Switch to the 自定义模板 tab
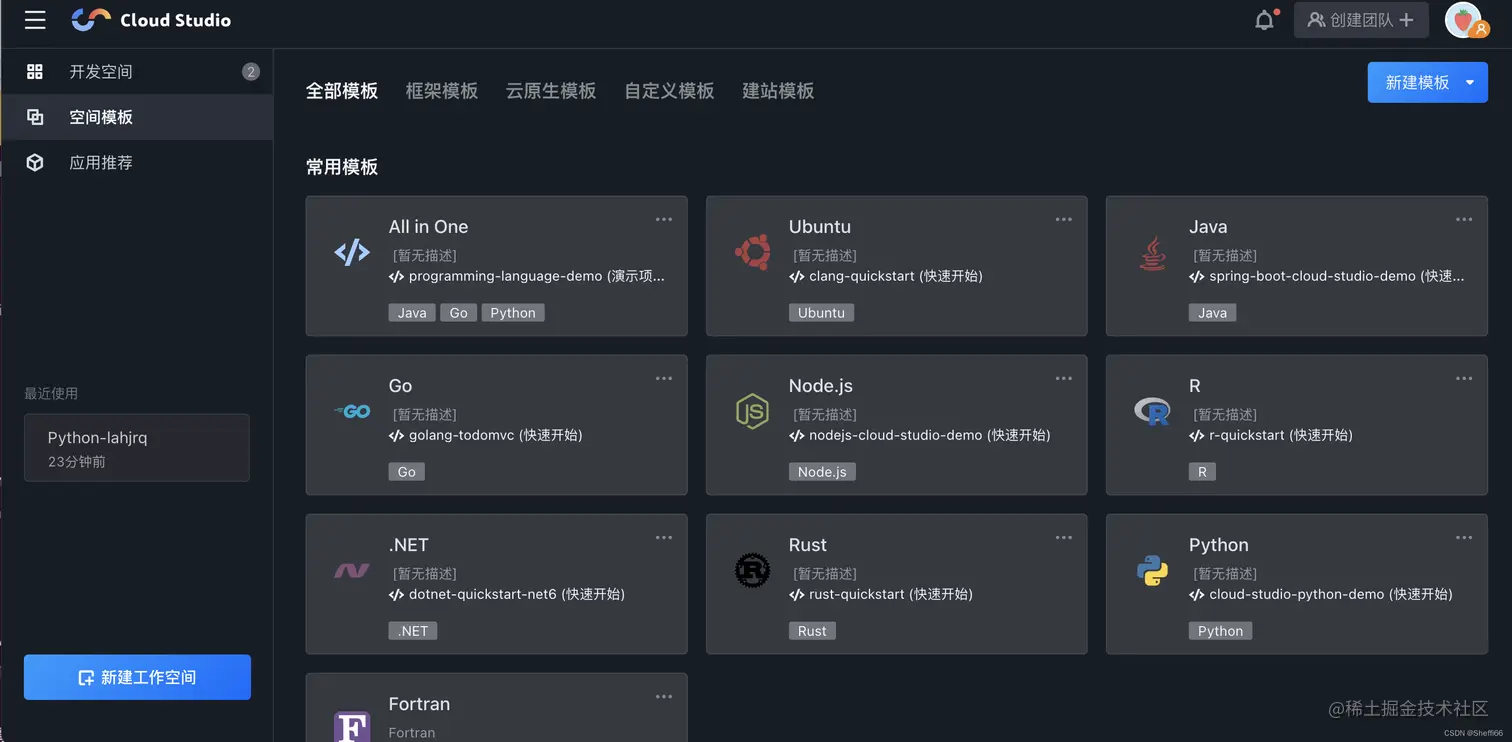 click(x=670, y=91)
